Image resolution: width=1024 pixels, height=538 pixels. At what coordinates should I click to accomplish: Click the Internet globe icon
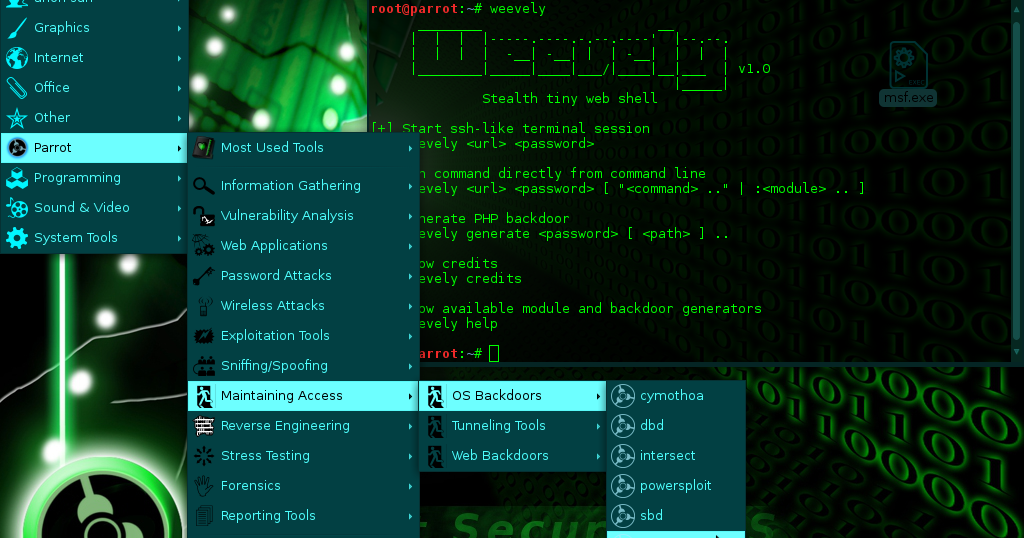pyautogui.click(x=17, y=57)
